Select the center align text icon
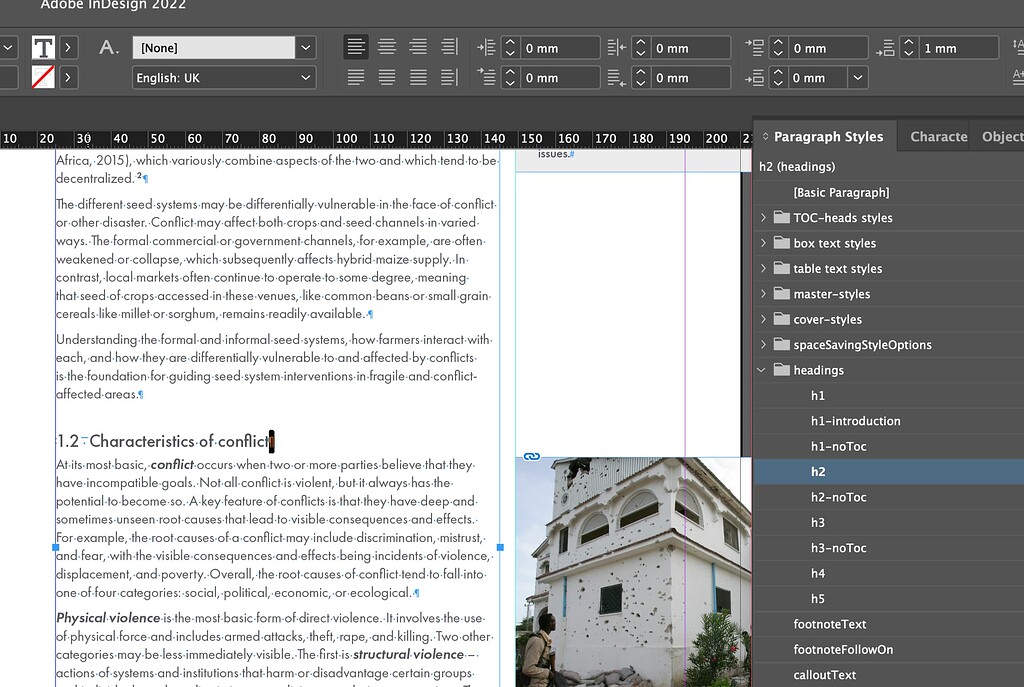The height and width of the screenshot is (687, 1024). tap(387, 47)
